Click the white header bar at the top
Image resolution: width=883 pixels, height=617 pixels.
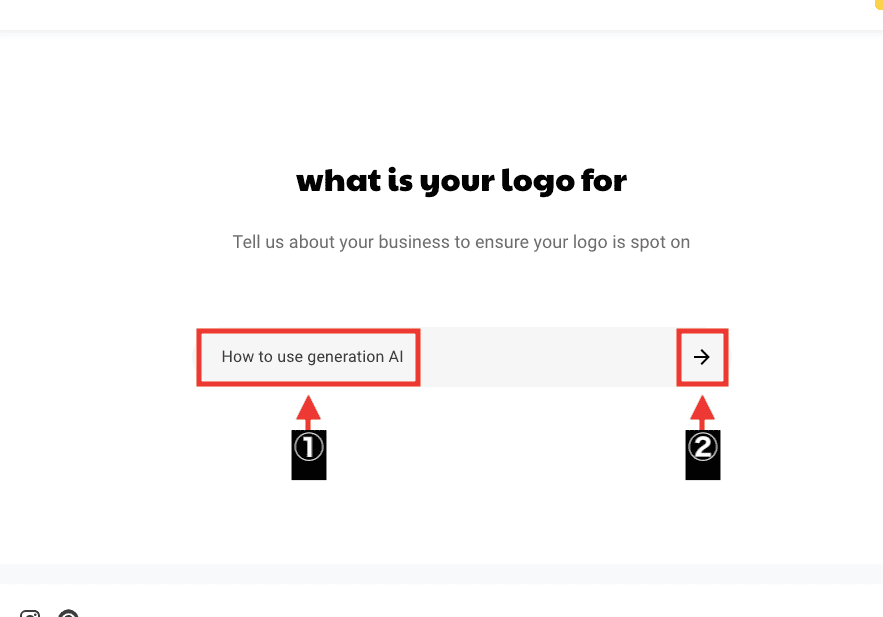[442, 15]
